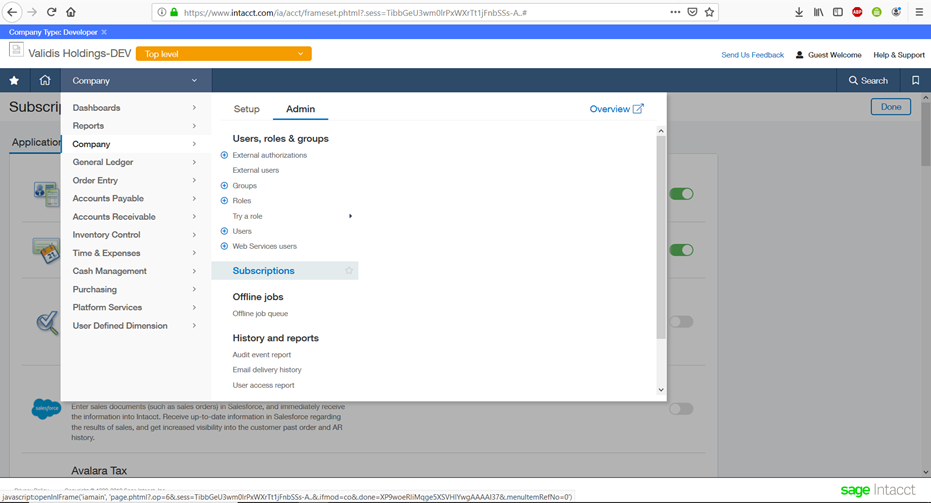Viewport: 931px width, 503px height.
Task: Toggle the second green subscription switch
Action: 681,250
